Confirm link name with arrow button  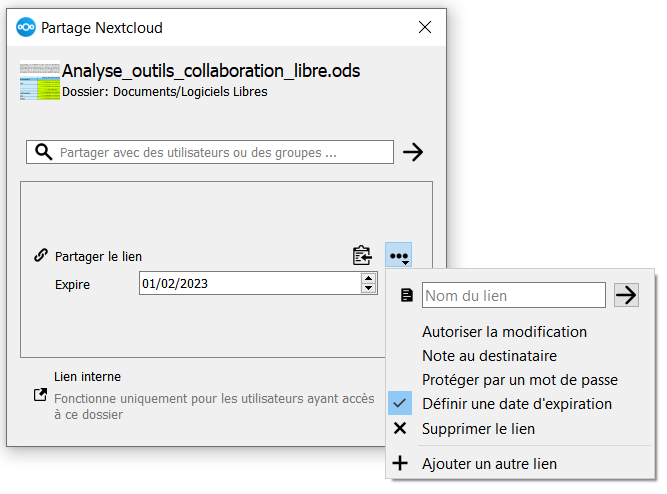(626, 295)
